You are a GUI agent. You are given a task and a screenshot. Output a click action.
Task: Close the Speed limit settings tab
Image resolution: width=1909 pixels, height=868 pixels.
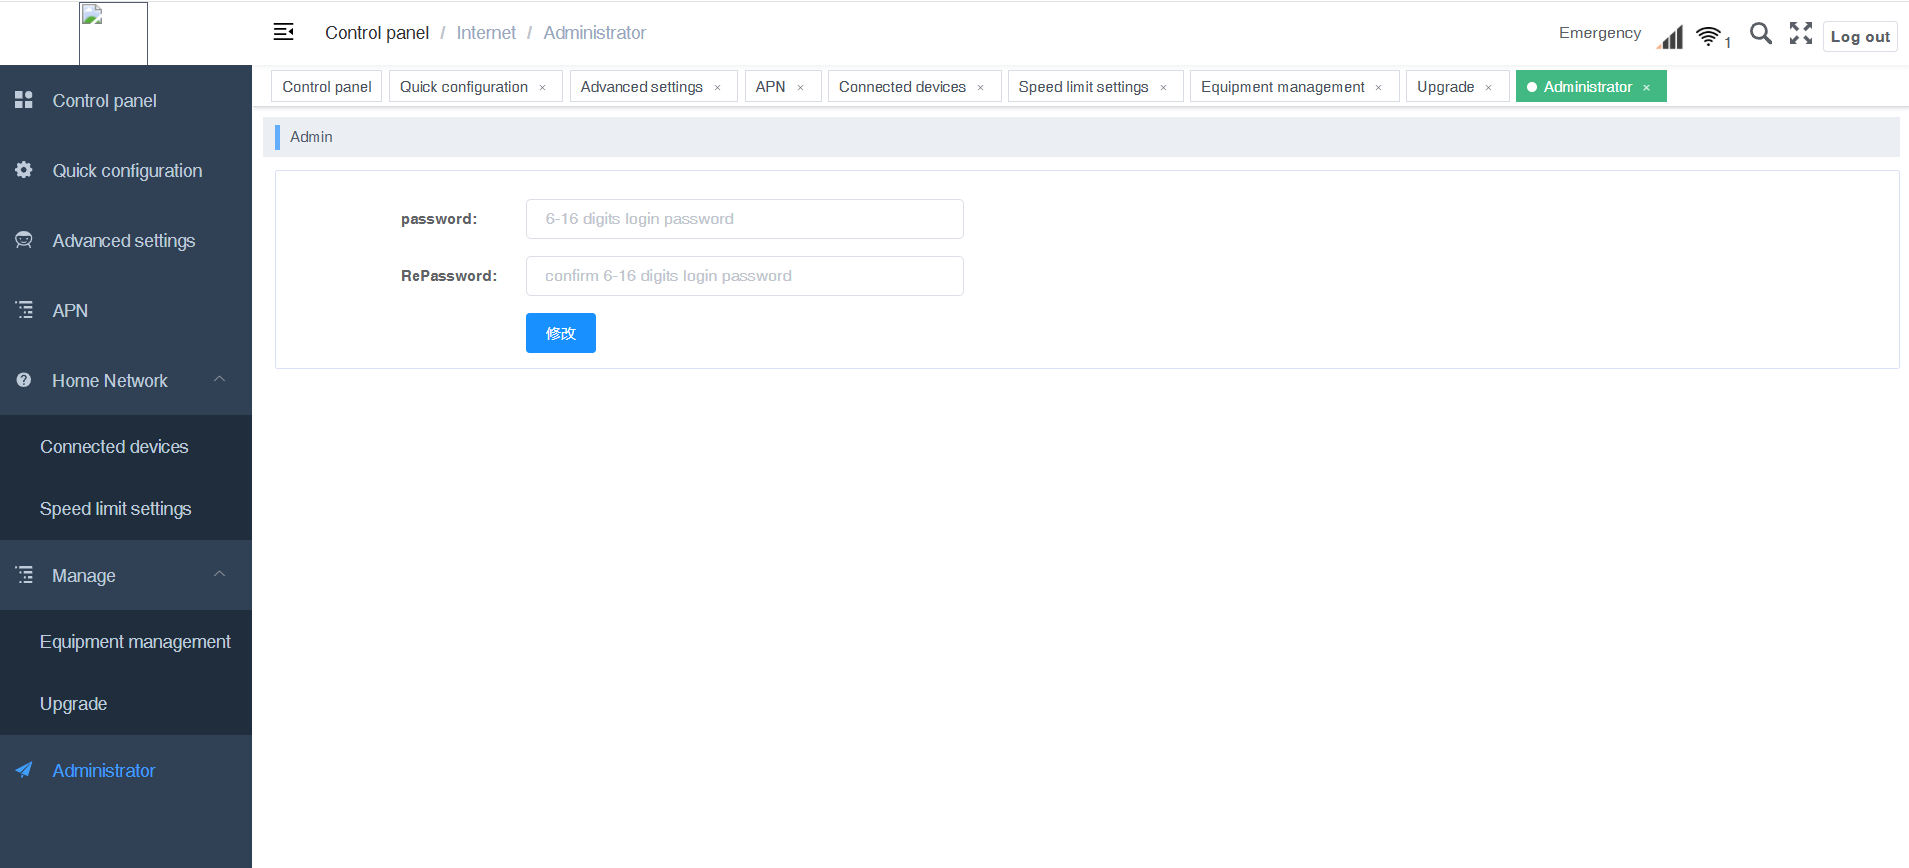pos(1163,88)
